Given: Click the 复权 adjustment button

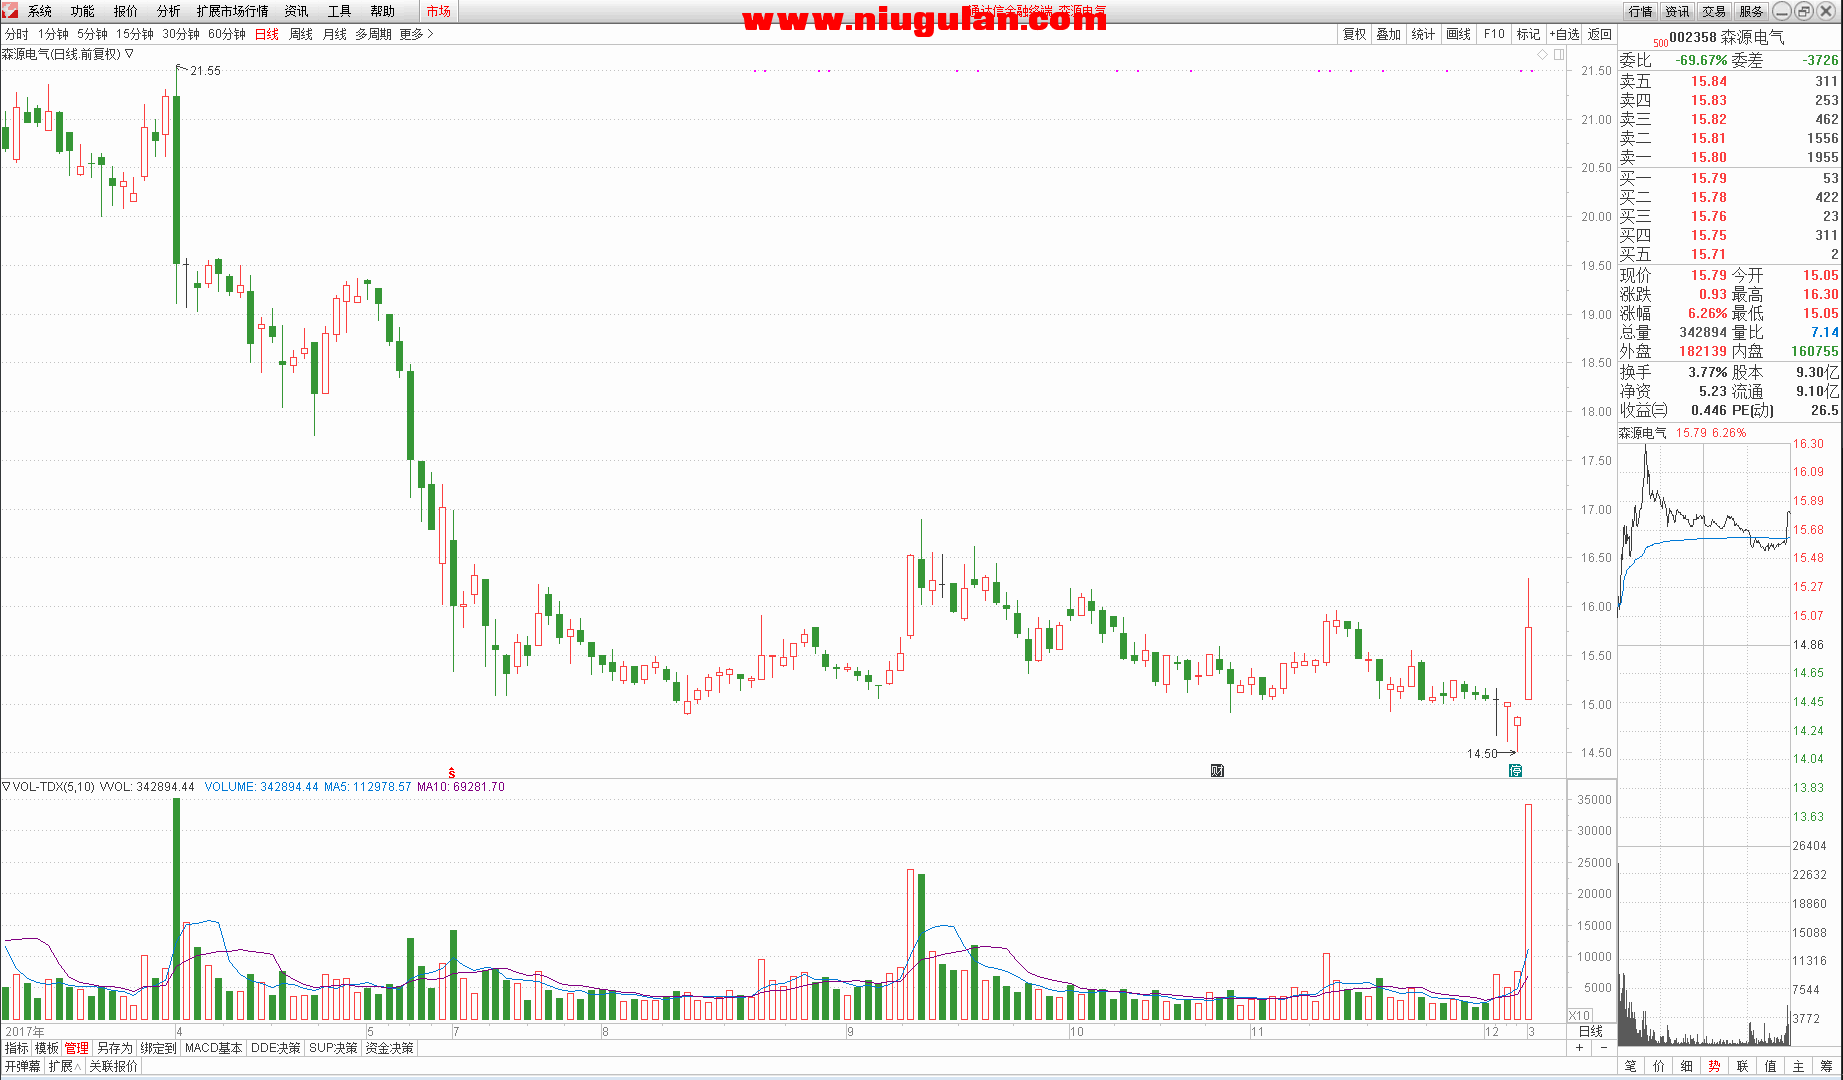Looking at the screenshot, I should point(1354,34).
